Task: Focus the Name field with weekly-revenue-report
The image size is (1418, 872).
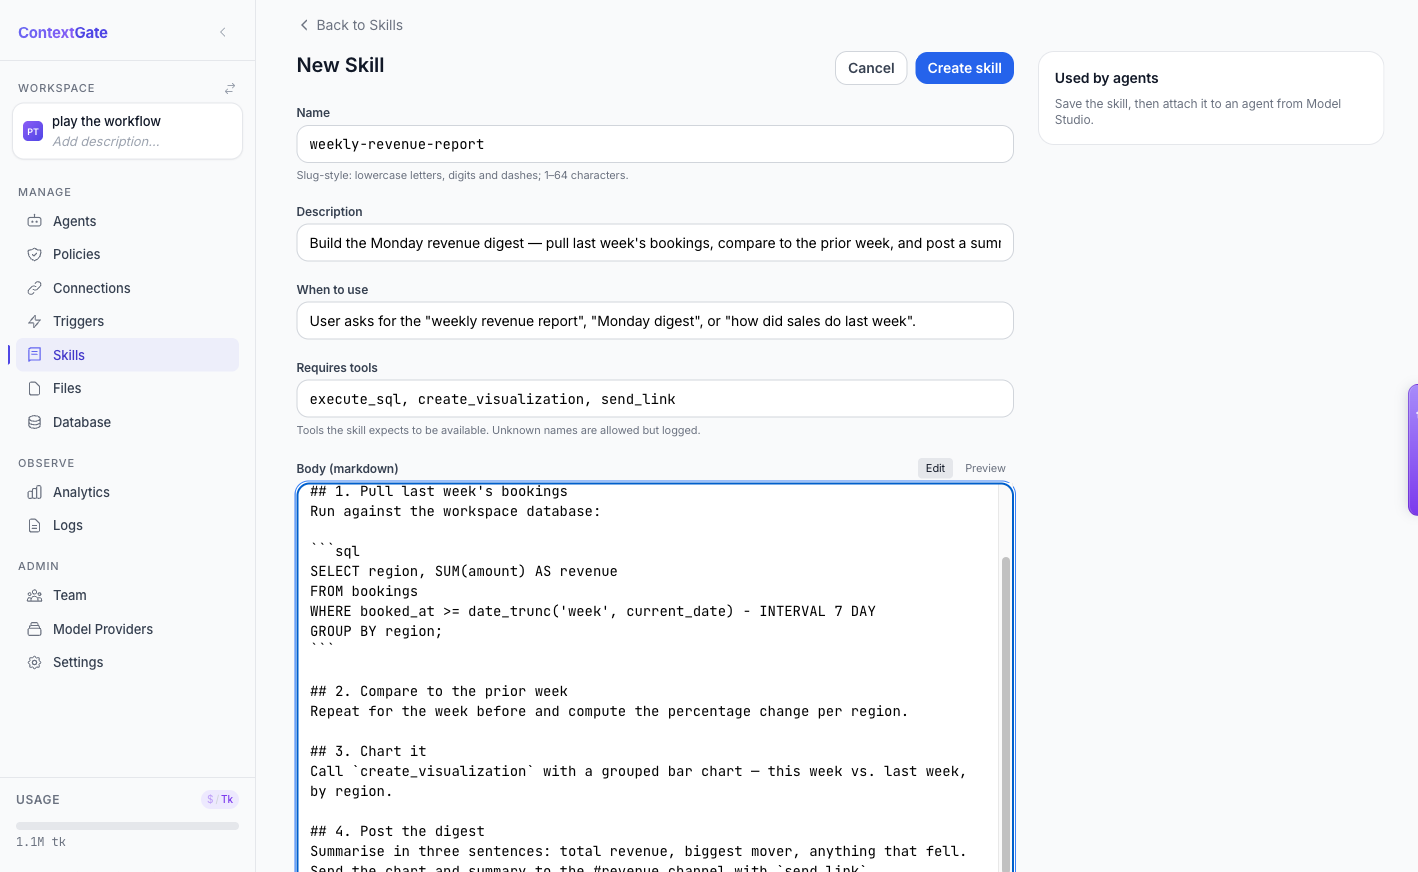Action: click(x=655, y=144)
